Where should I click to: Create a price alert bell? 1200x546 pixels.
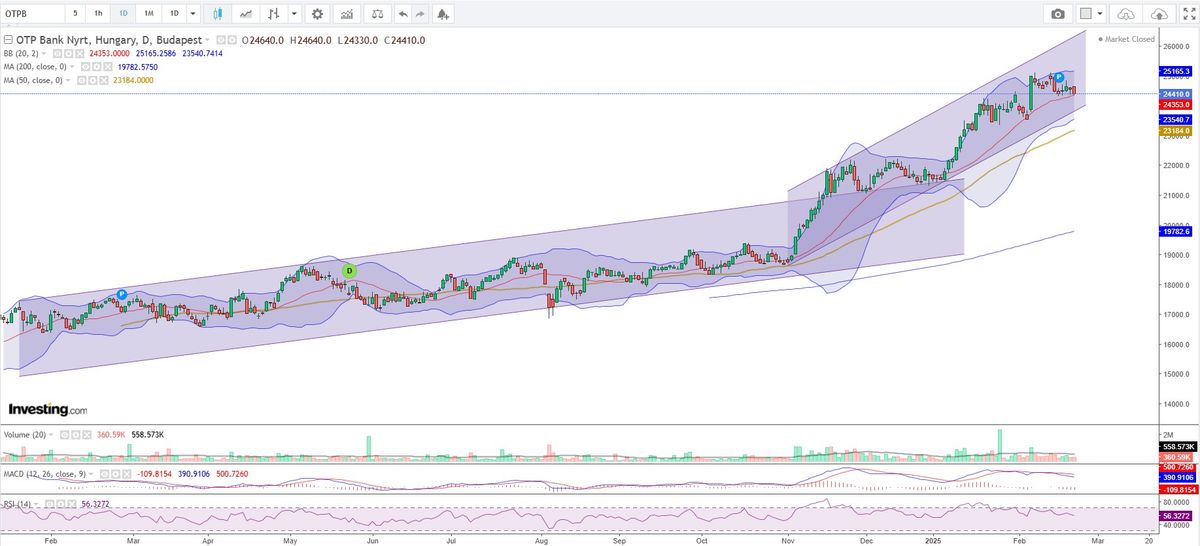443,14
